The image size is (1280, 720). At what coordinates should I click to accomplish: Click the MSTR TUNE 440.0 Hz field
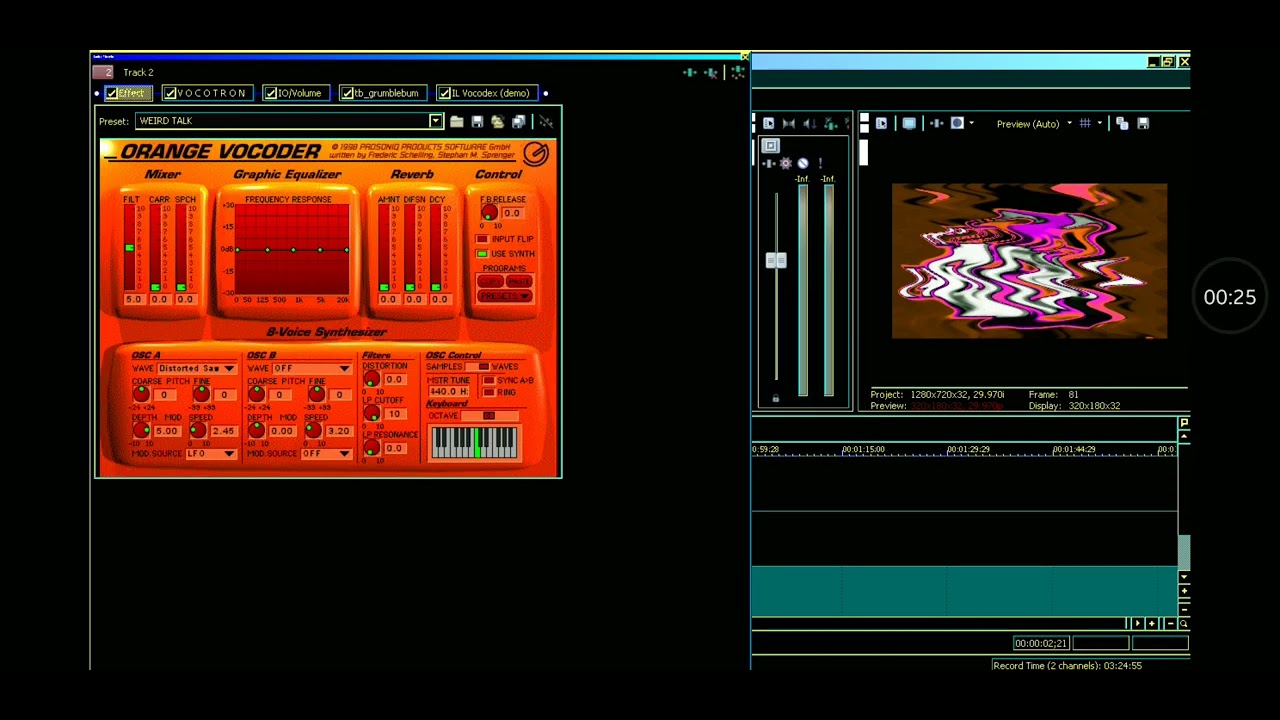click(449, 392)
